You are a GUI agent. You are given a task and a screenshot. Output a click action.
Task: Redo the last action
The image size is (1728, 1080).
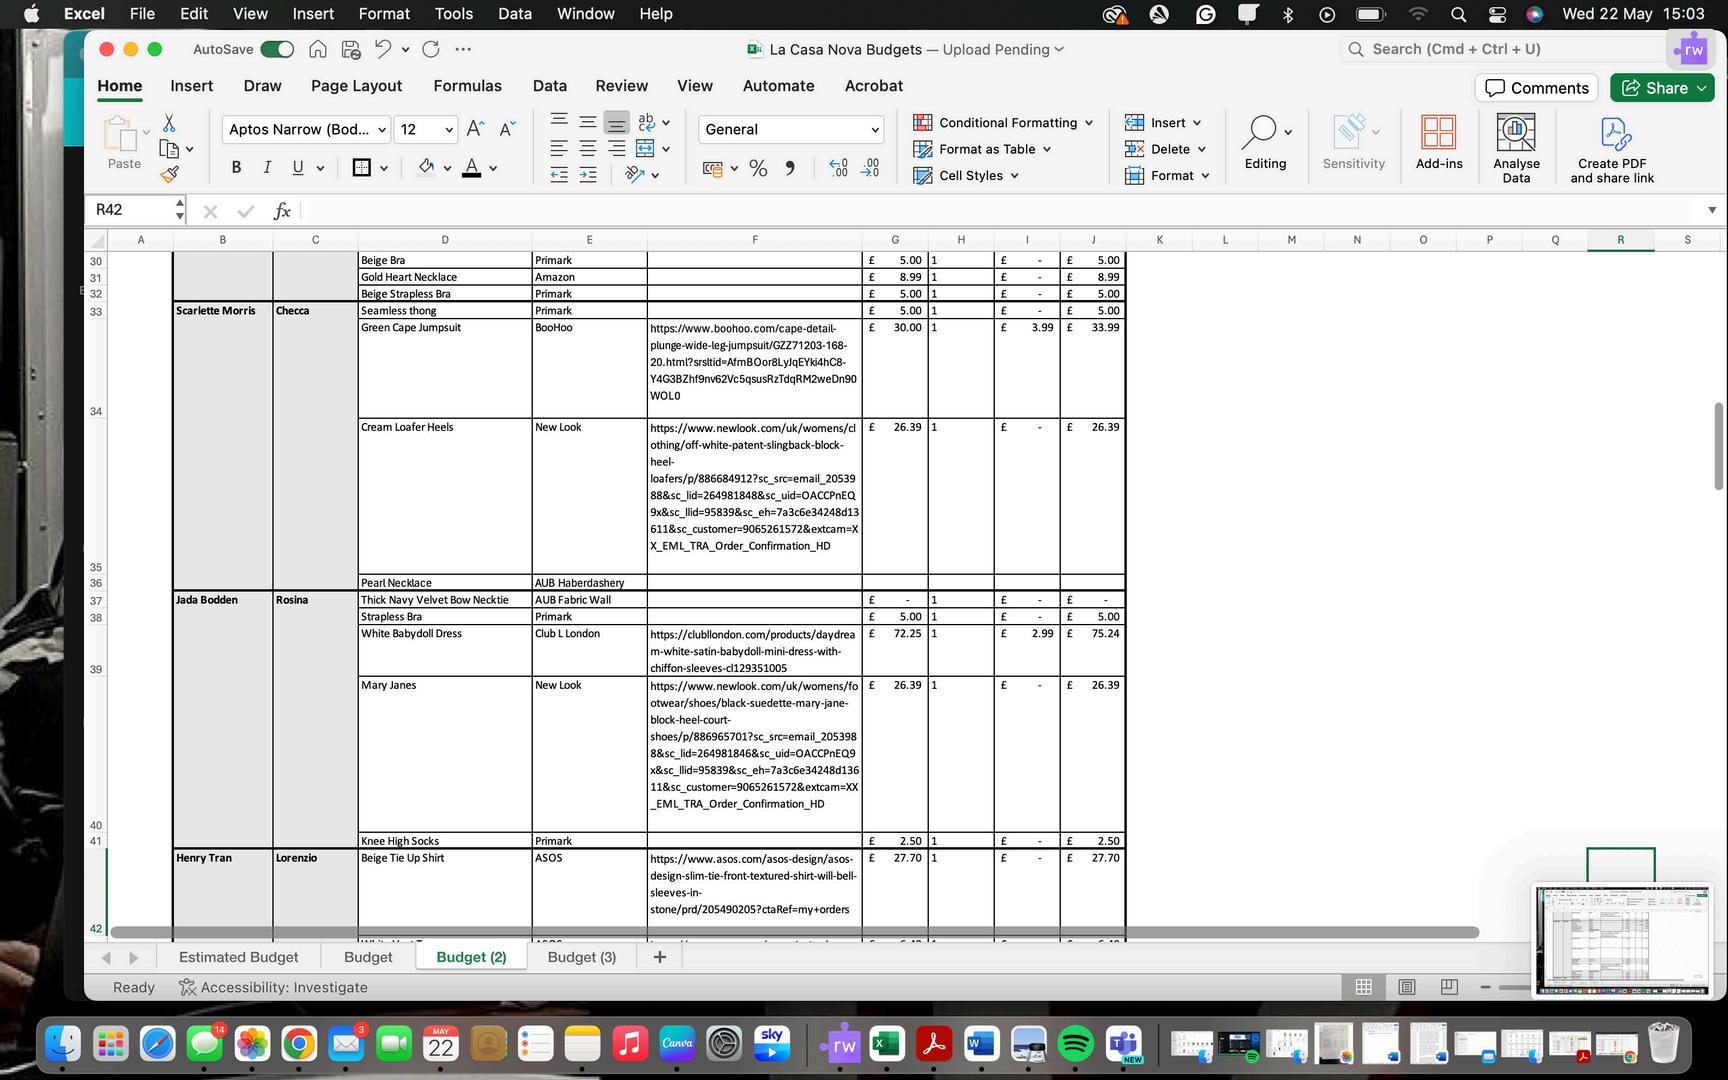click(x=431, y=49)
